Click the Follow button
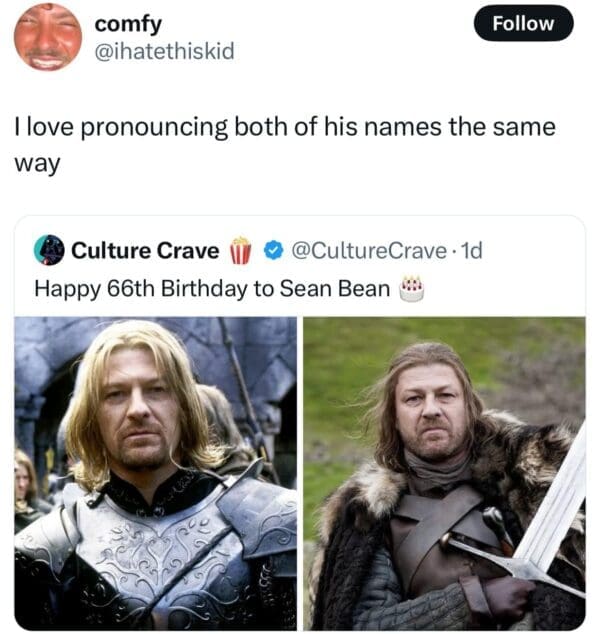Screen dimensions: 600x634 tap(523, 23)
